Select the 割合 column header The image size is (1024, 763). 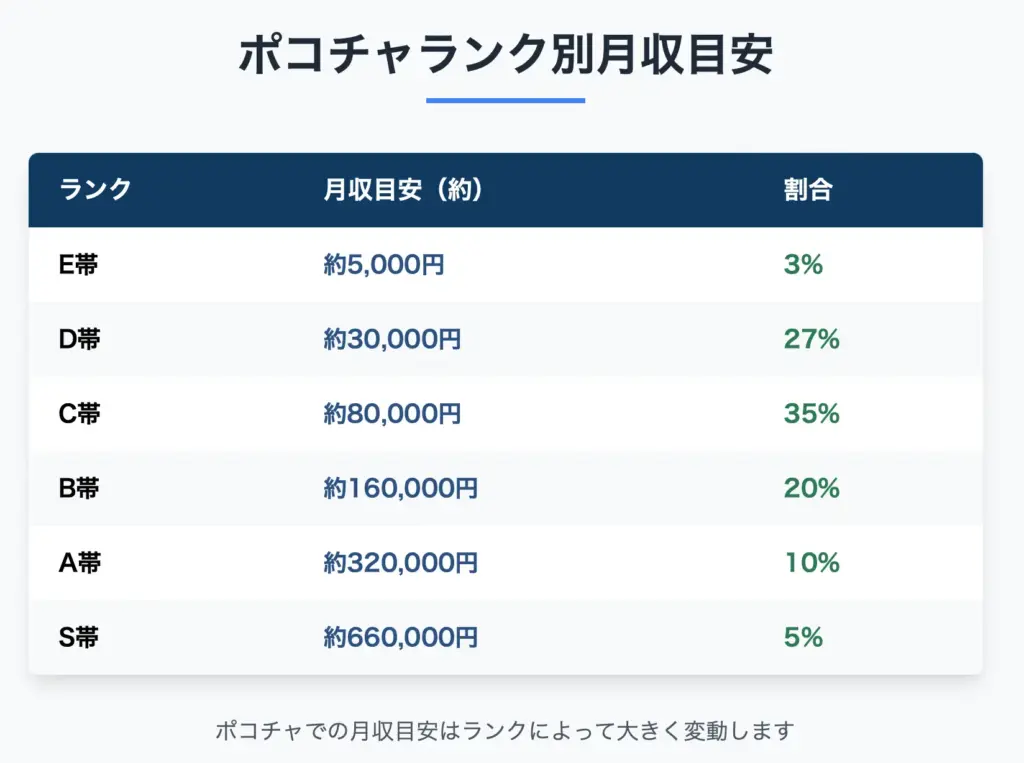pos(808,190)
